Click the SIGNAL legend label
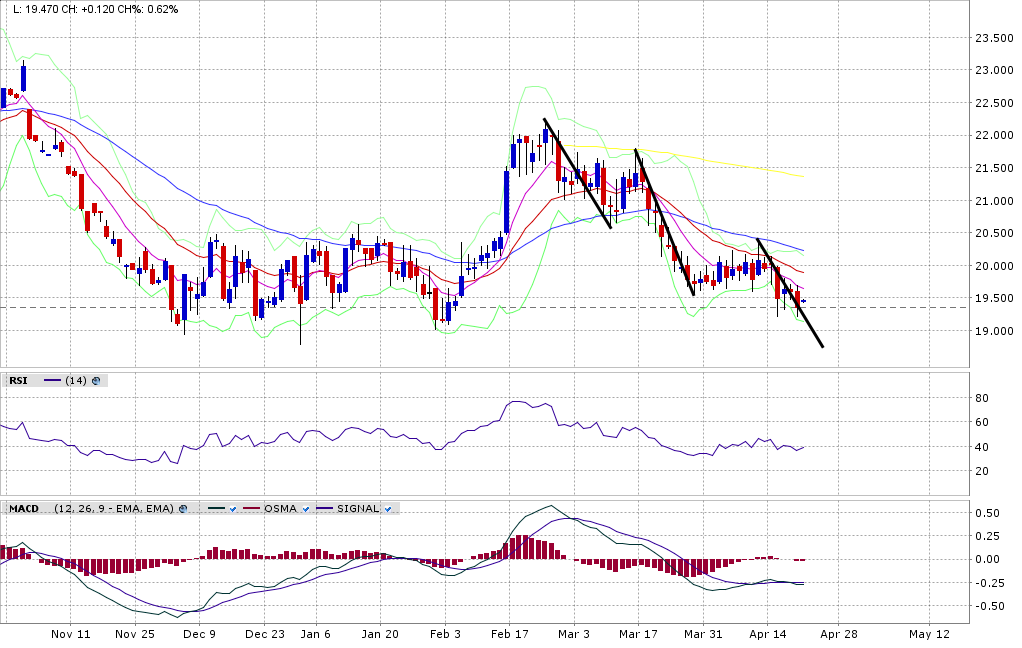1022x648 pixels. click(x=358, y=509)
